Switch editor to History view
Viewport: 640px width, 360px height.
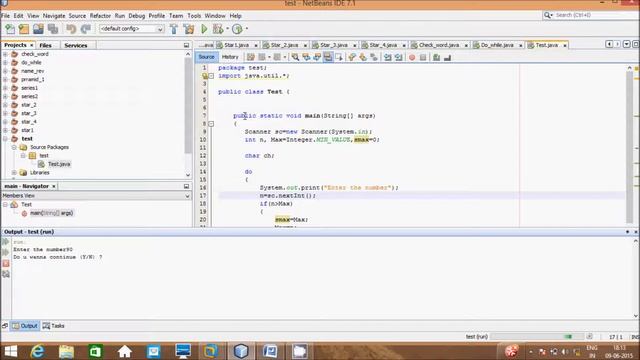coord(230,57)
